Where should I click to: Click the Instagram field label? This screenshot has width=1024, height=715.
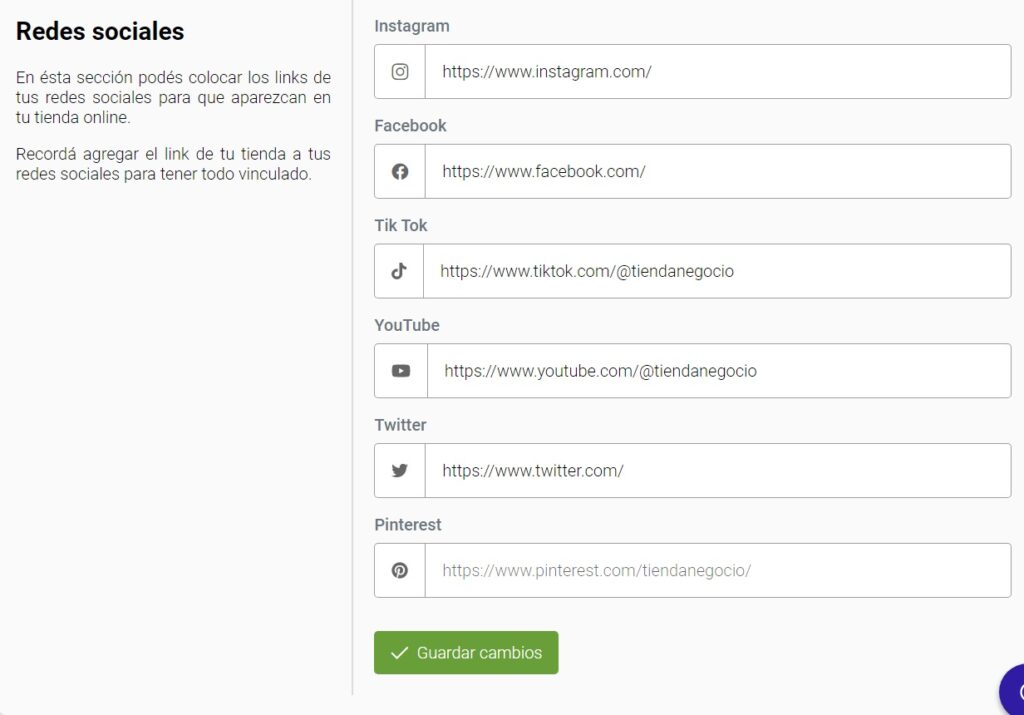[411, 26]
